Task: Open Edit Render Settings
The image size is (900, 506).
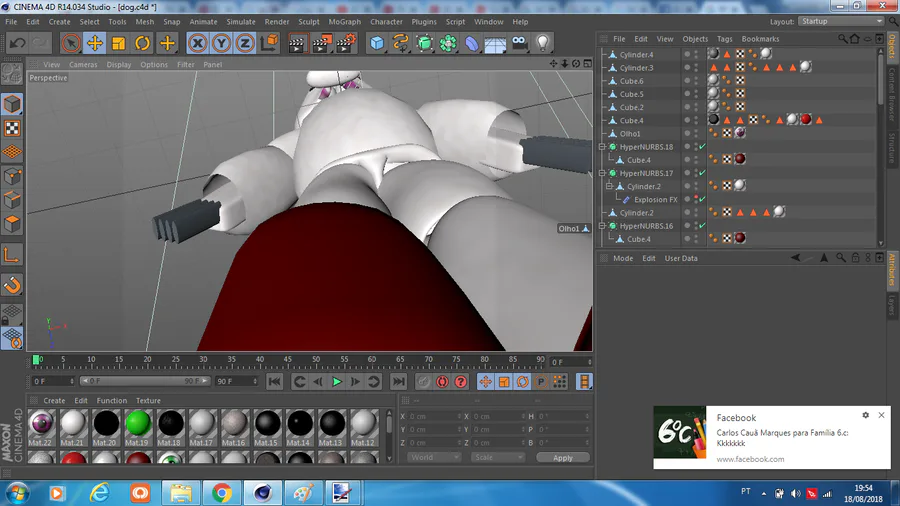Action: click(x=346, y=43)
